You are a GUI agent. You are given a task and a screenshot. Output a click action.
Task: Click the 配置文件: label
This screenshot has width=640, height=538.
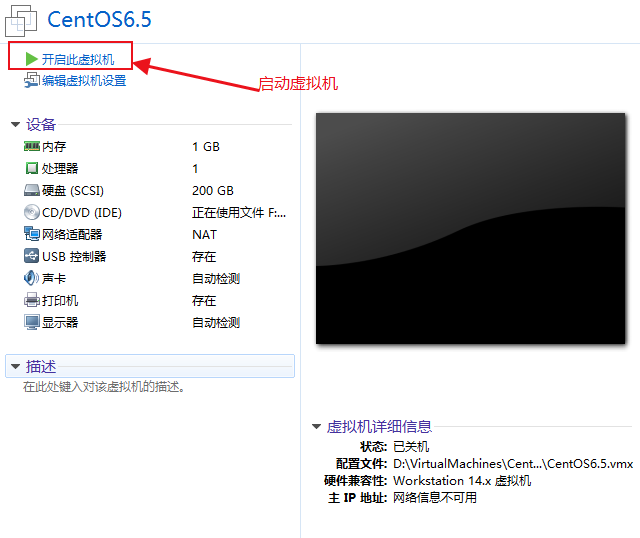point(362,464)
